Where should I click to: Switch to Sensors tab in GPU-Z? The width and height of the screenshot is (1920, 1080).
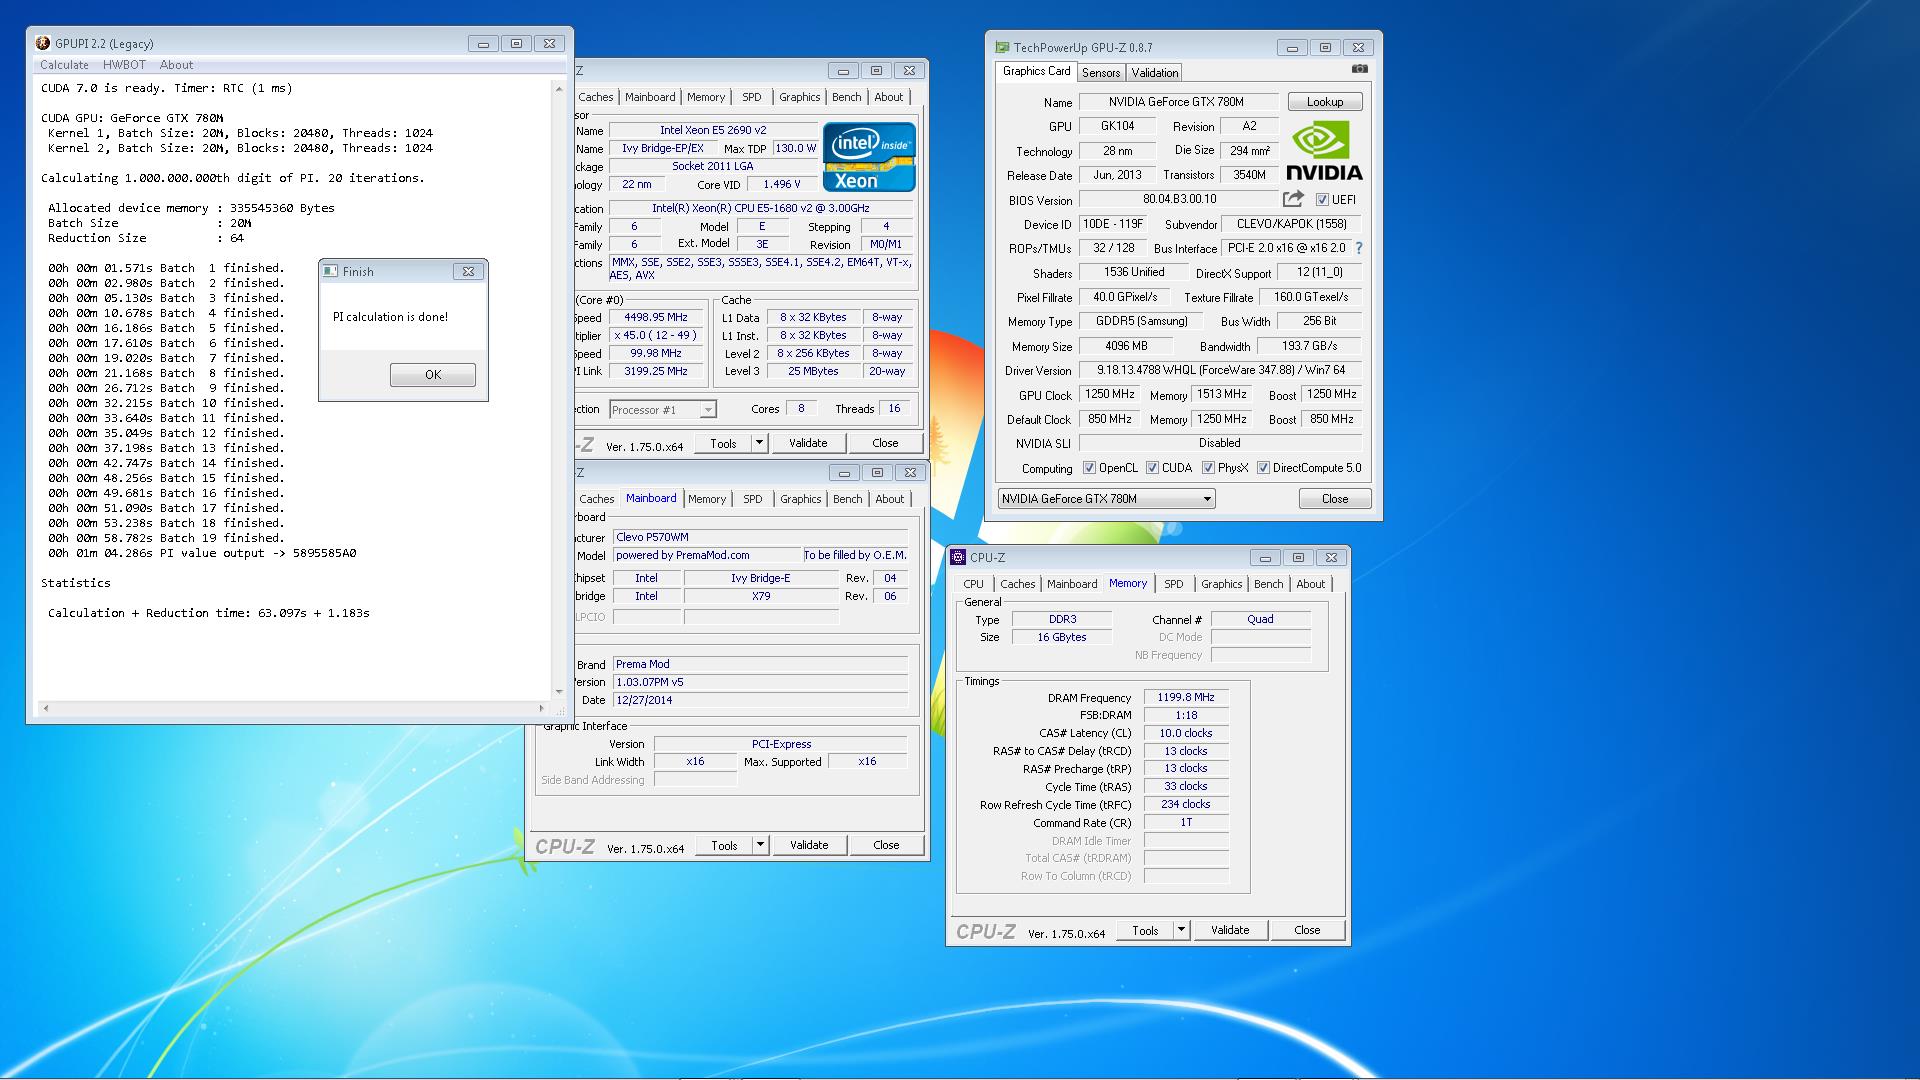(x=1101, y=73)
